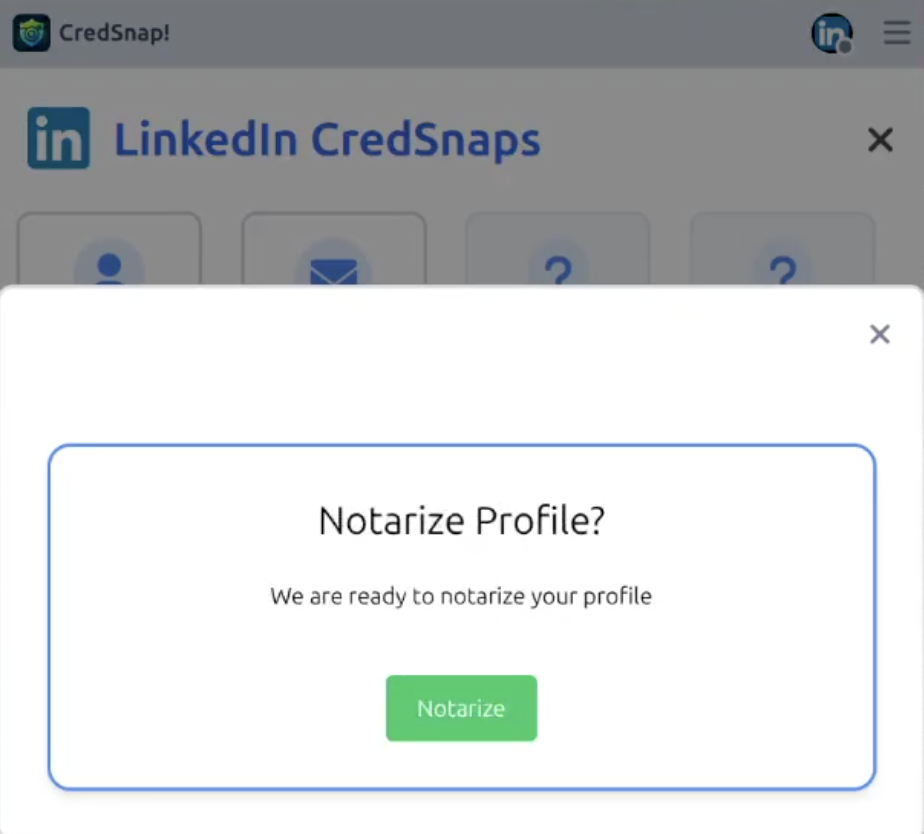924x834 pixels.
Task: Click the dimmed header bar's empty middle area
Action: tap(480, 33)
